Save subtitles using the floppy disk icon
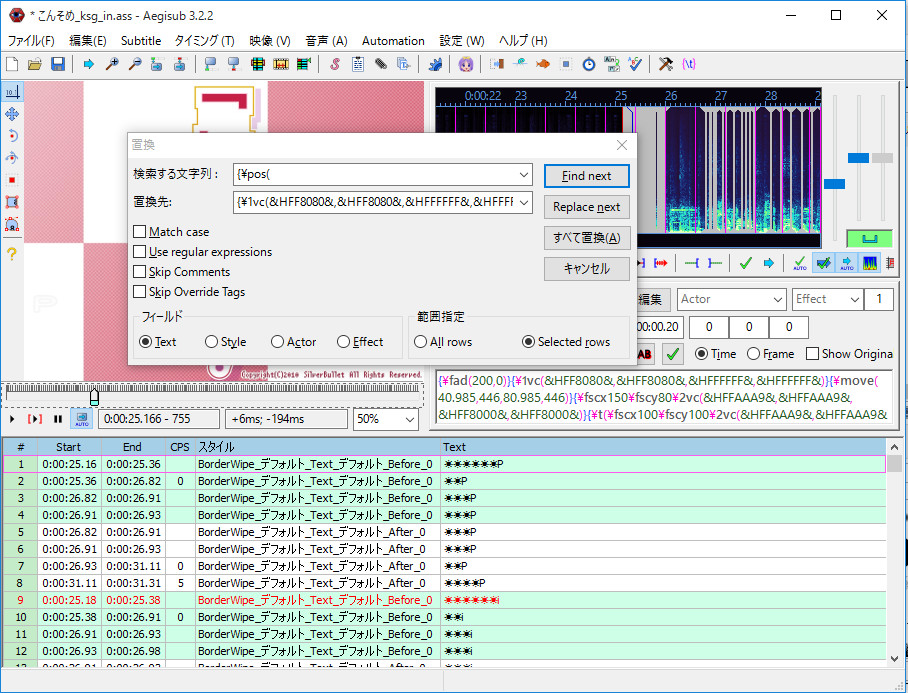This screenshot has height=693, width=908. click(x=58, y=64)
